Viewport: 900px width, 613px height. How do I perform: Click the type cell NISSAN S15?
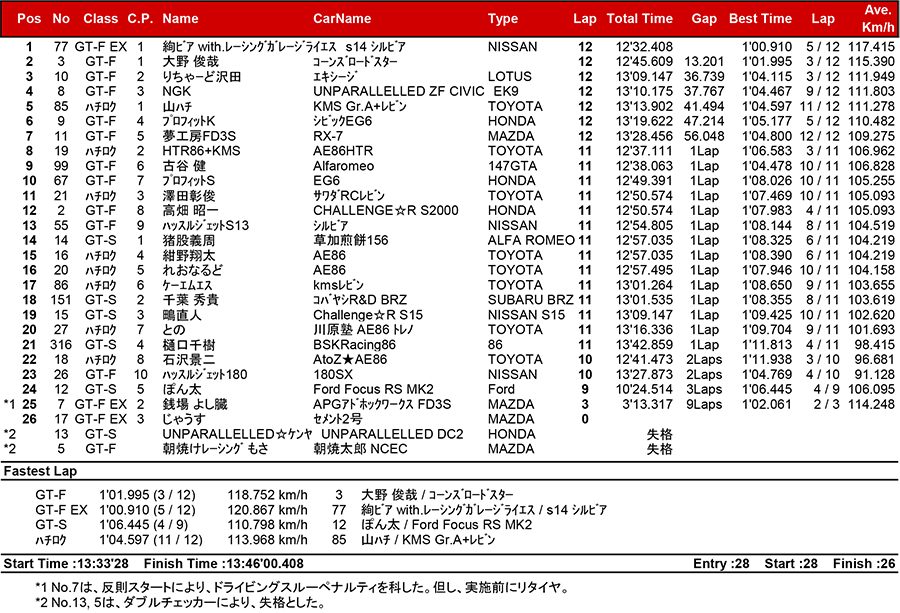tap(526, 315)
